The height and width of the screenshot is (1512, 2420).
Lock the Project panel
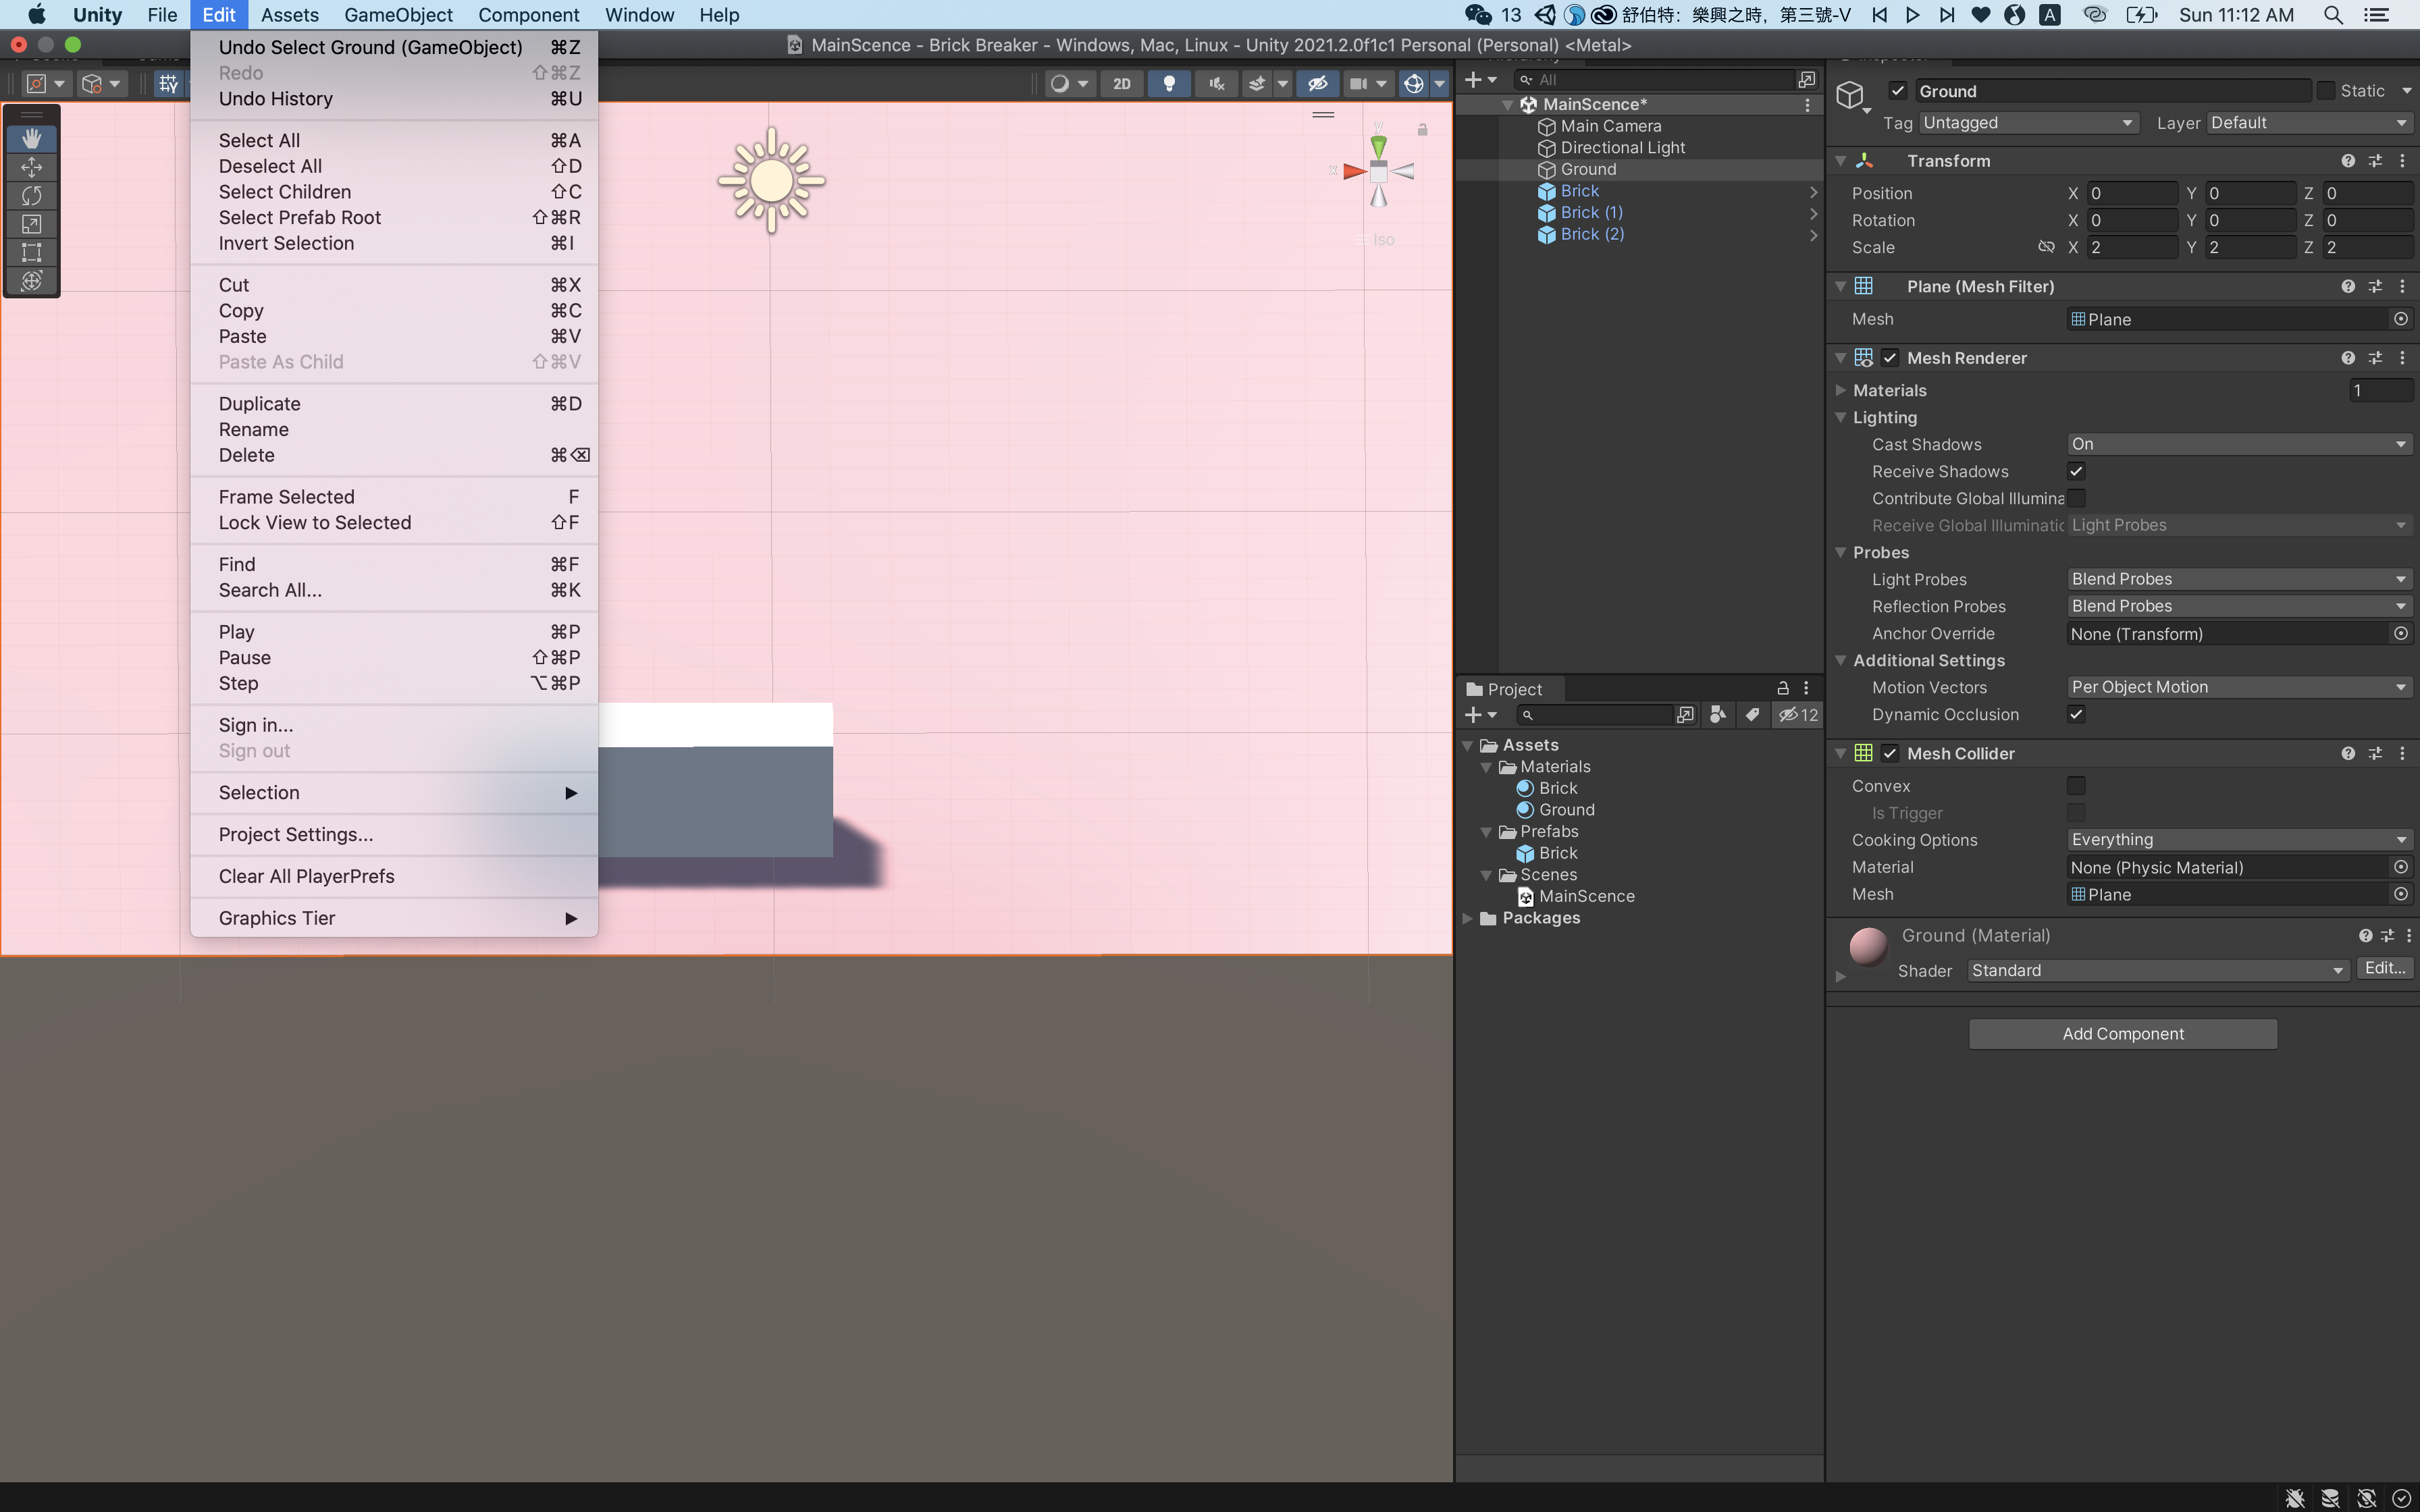coord(1782,688)
